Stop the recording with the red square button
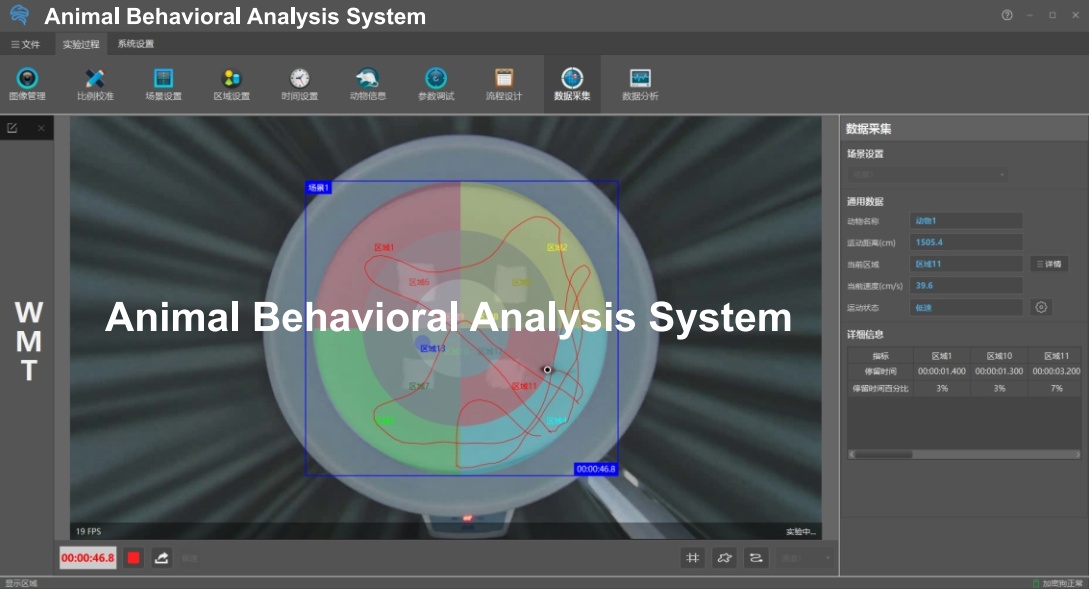 point(133,557)
